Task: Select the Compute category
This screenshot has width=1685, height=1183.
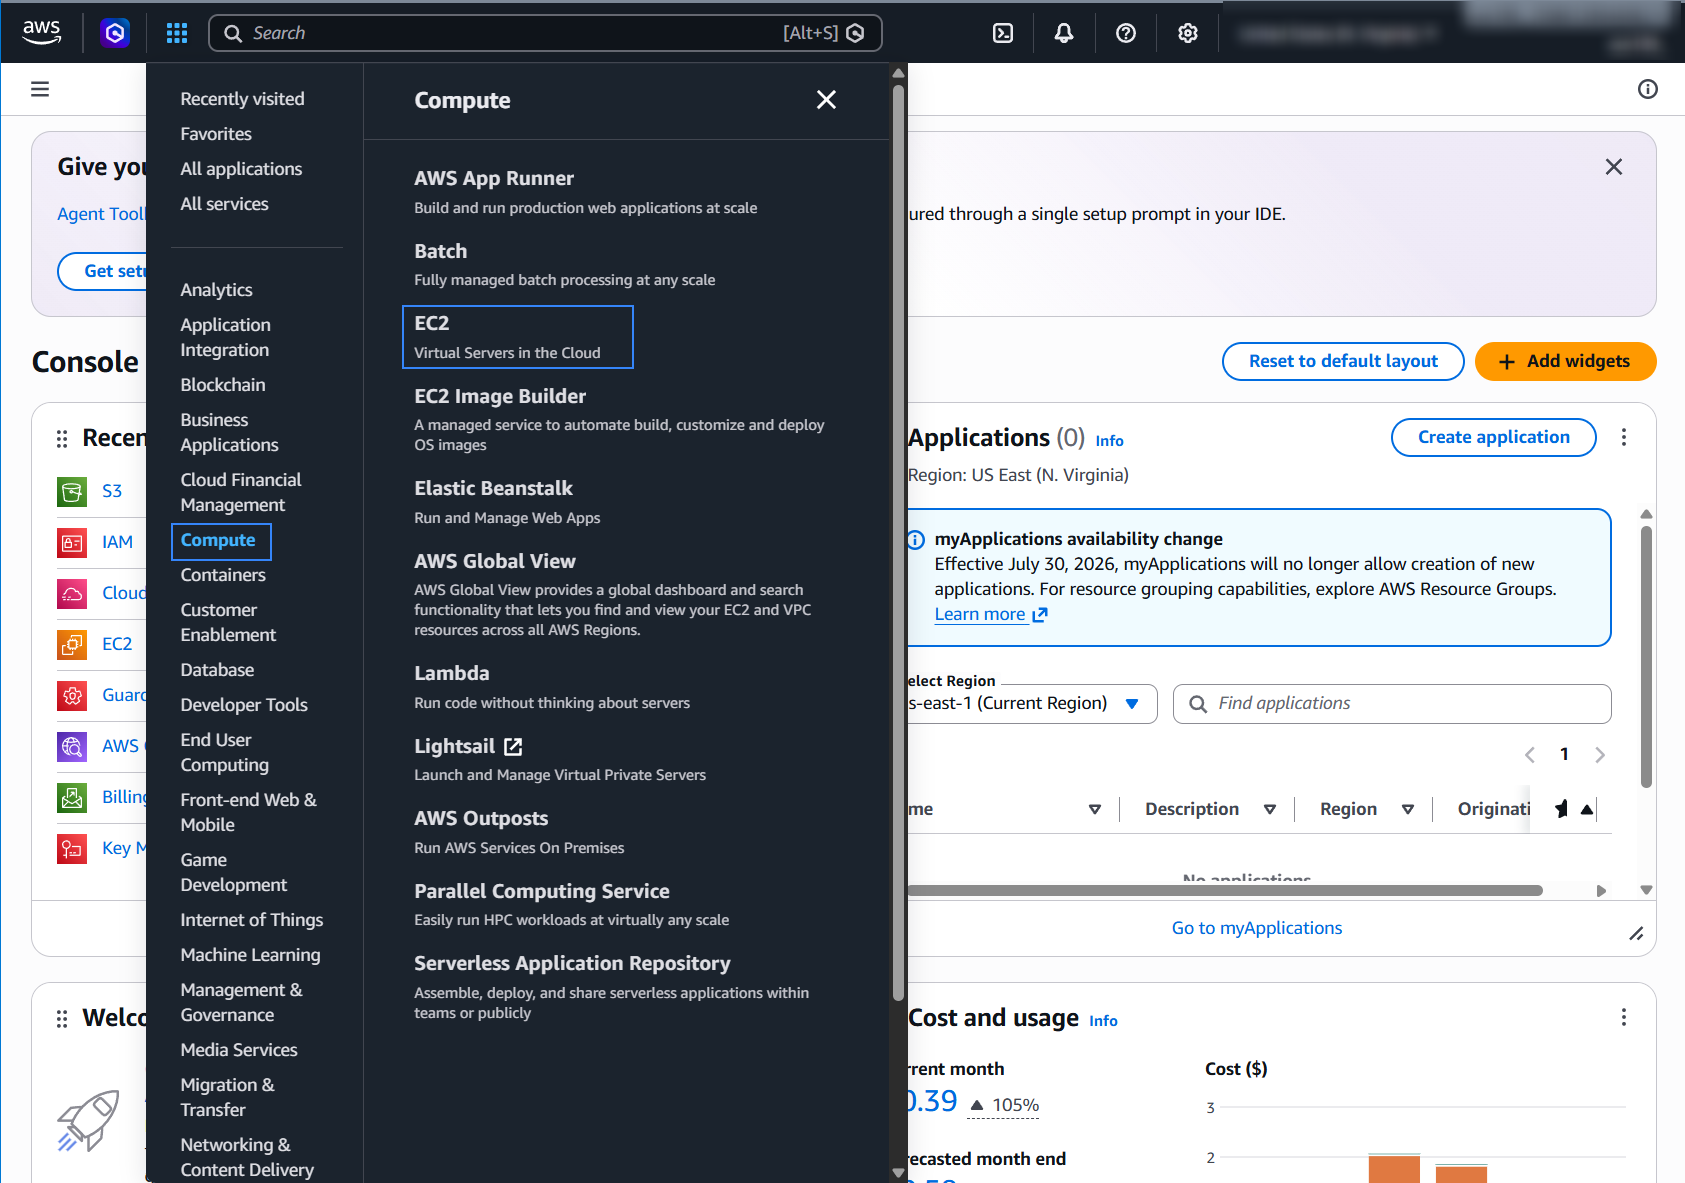Action: (x=221, y=541)
